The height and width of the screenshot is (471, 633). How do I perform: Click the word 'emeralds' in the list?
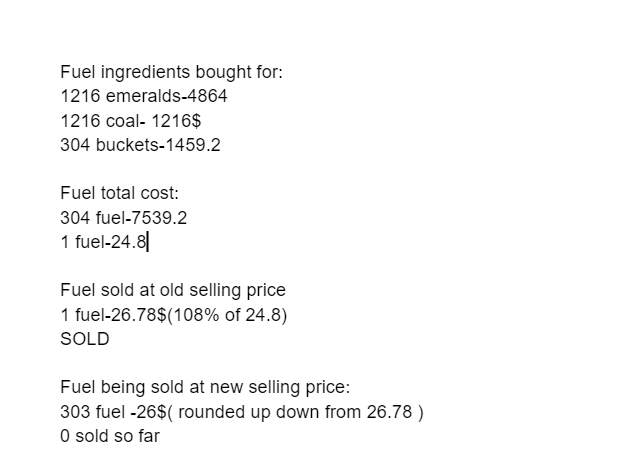pos(143,96)
